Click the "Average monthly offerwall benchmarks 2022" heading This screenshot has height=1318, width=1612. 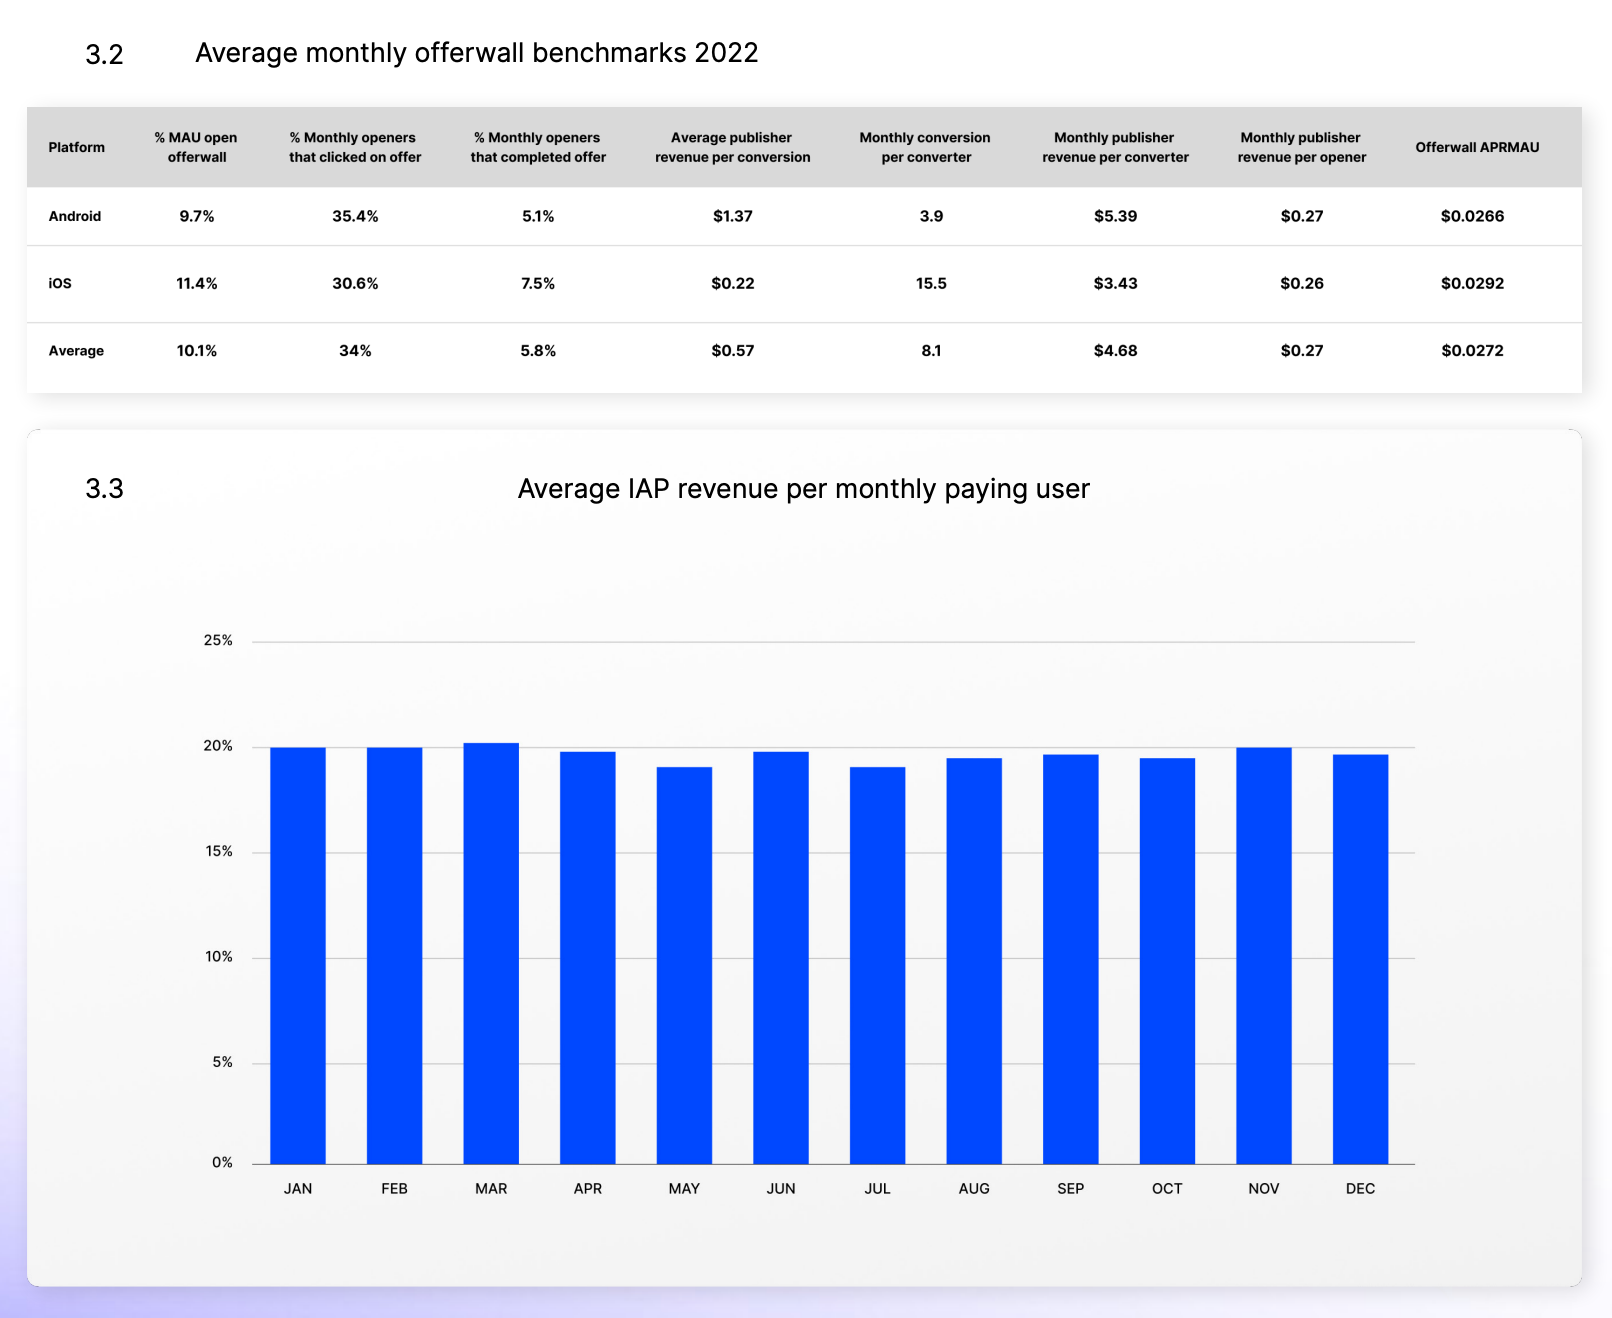click(476, 53)
